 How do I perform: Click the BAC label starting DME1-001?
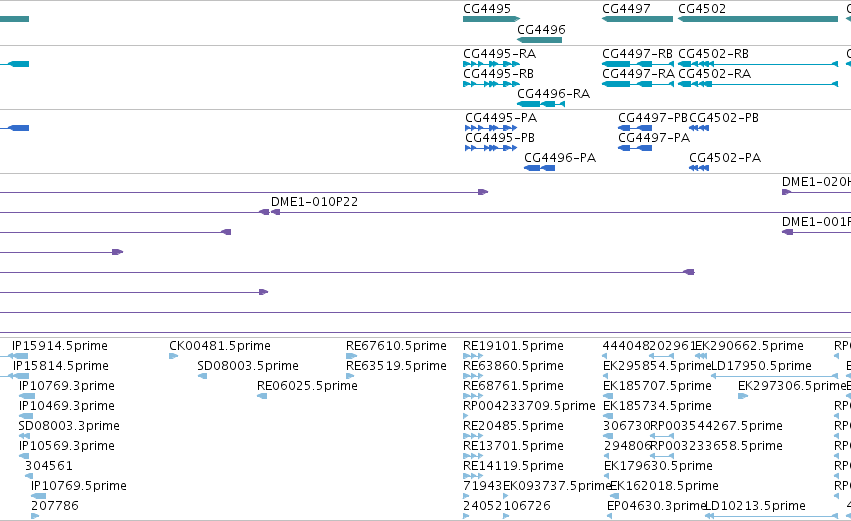coord(816,222)
